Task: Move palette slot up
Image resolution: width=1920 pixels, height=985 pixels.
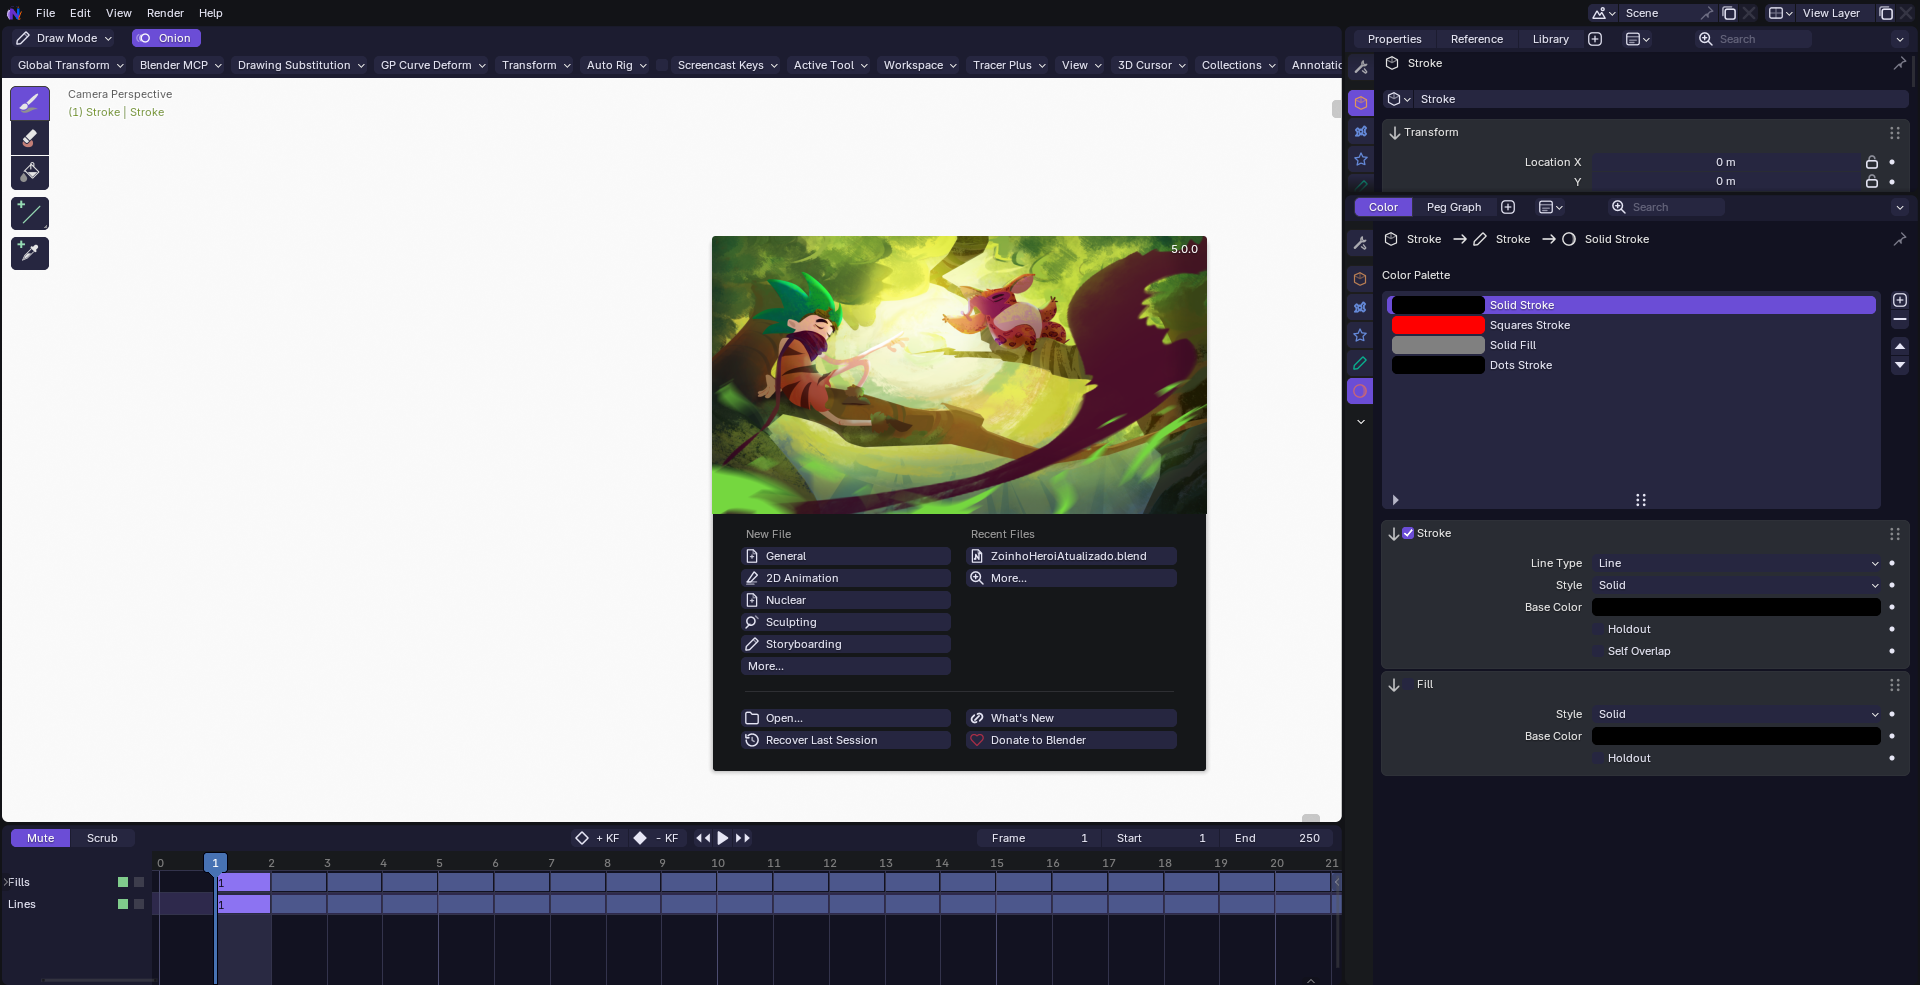Action: (x=1900, y=346)
